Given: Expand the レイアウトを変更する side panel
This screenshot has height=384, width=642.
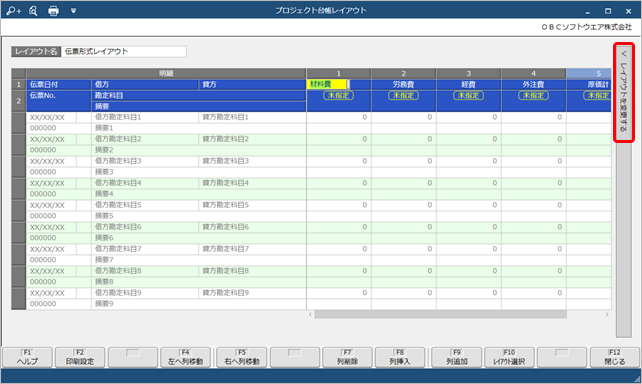Looking at the screenshot, I should point(624,93).
